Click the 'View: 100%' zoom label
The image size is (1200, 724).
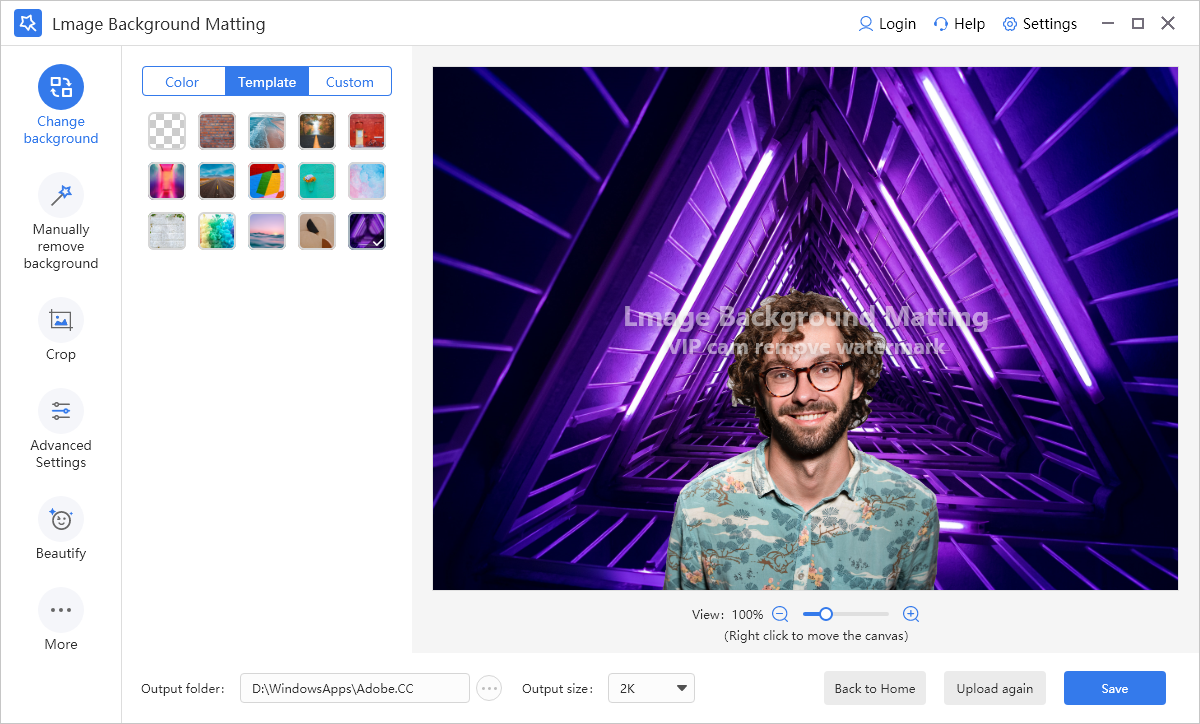tap(727, 614)
